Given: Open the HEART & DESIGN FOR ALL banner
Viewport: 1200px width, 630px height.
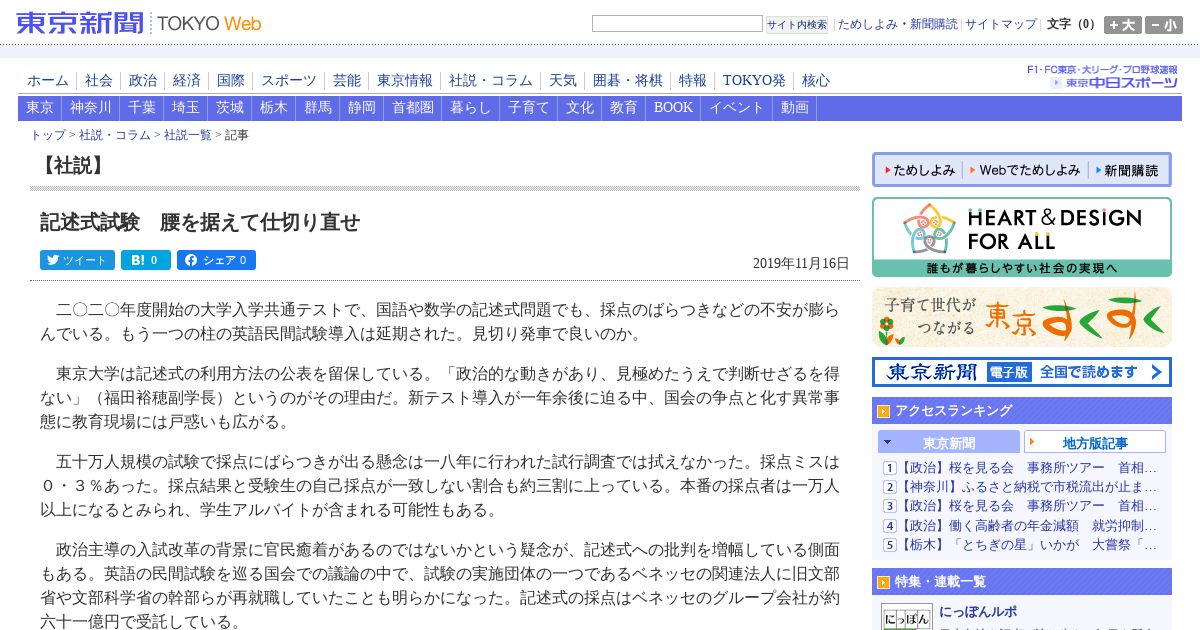Looking at the screenshot, I should [1021, 237].
